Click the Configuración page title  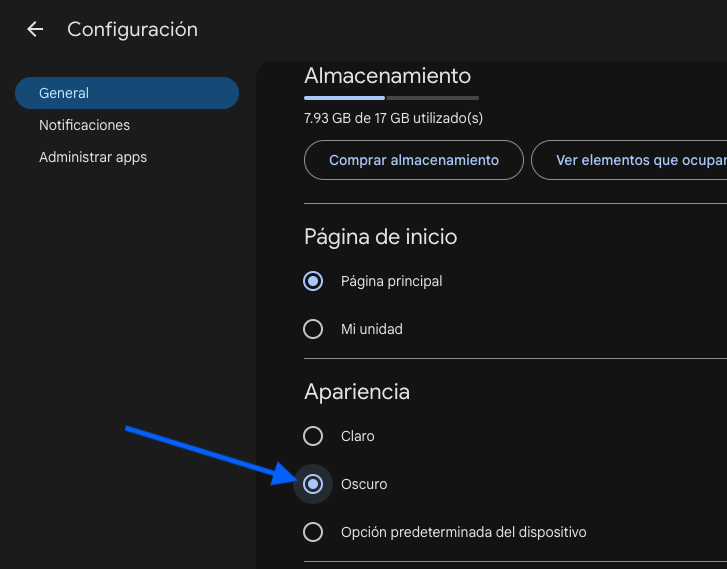click(x=132, y=30)
